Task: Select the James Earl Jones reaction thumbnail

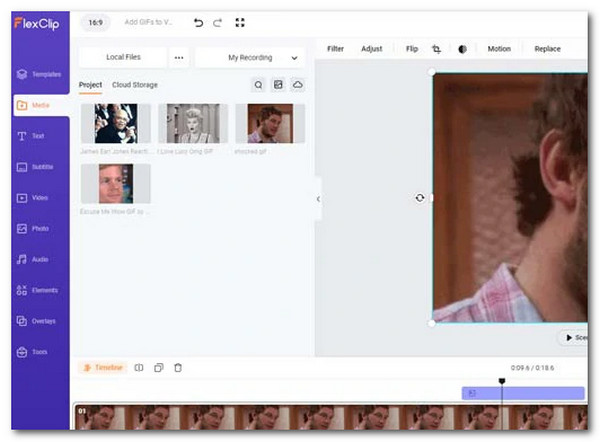Action: [116, 123]
